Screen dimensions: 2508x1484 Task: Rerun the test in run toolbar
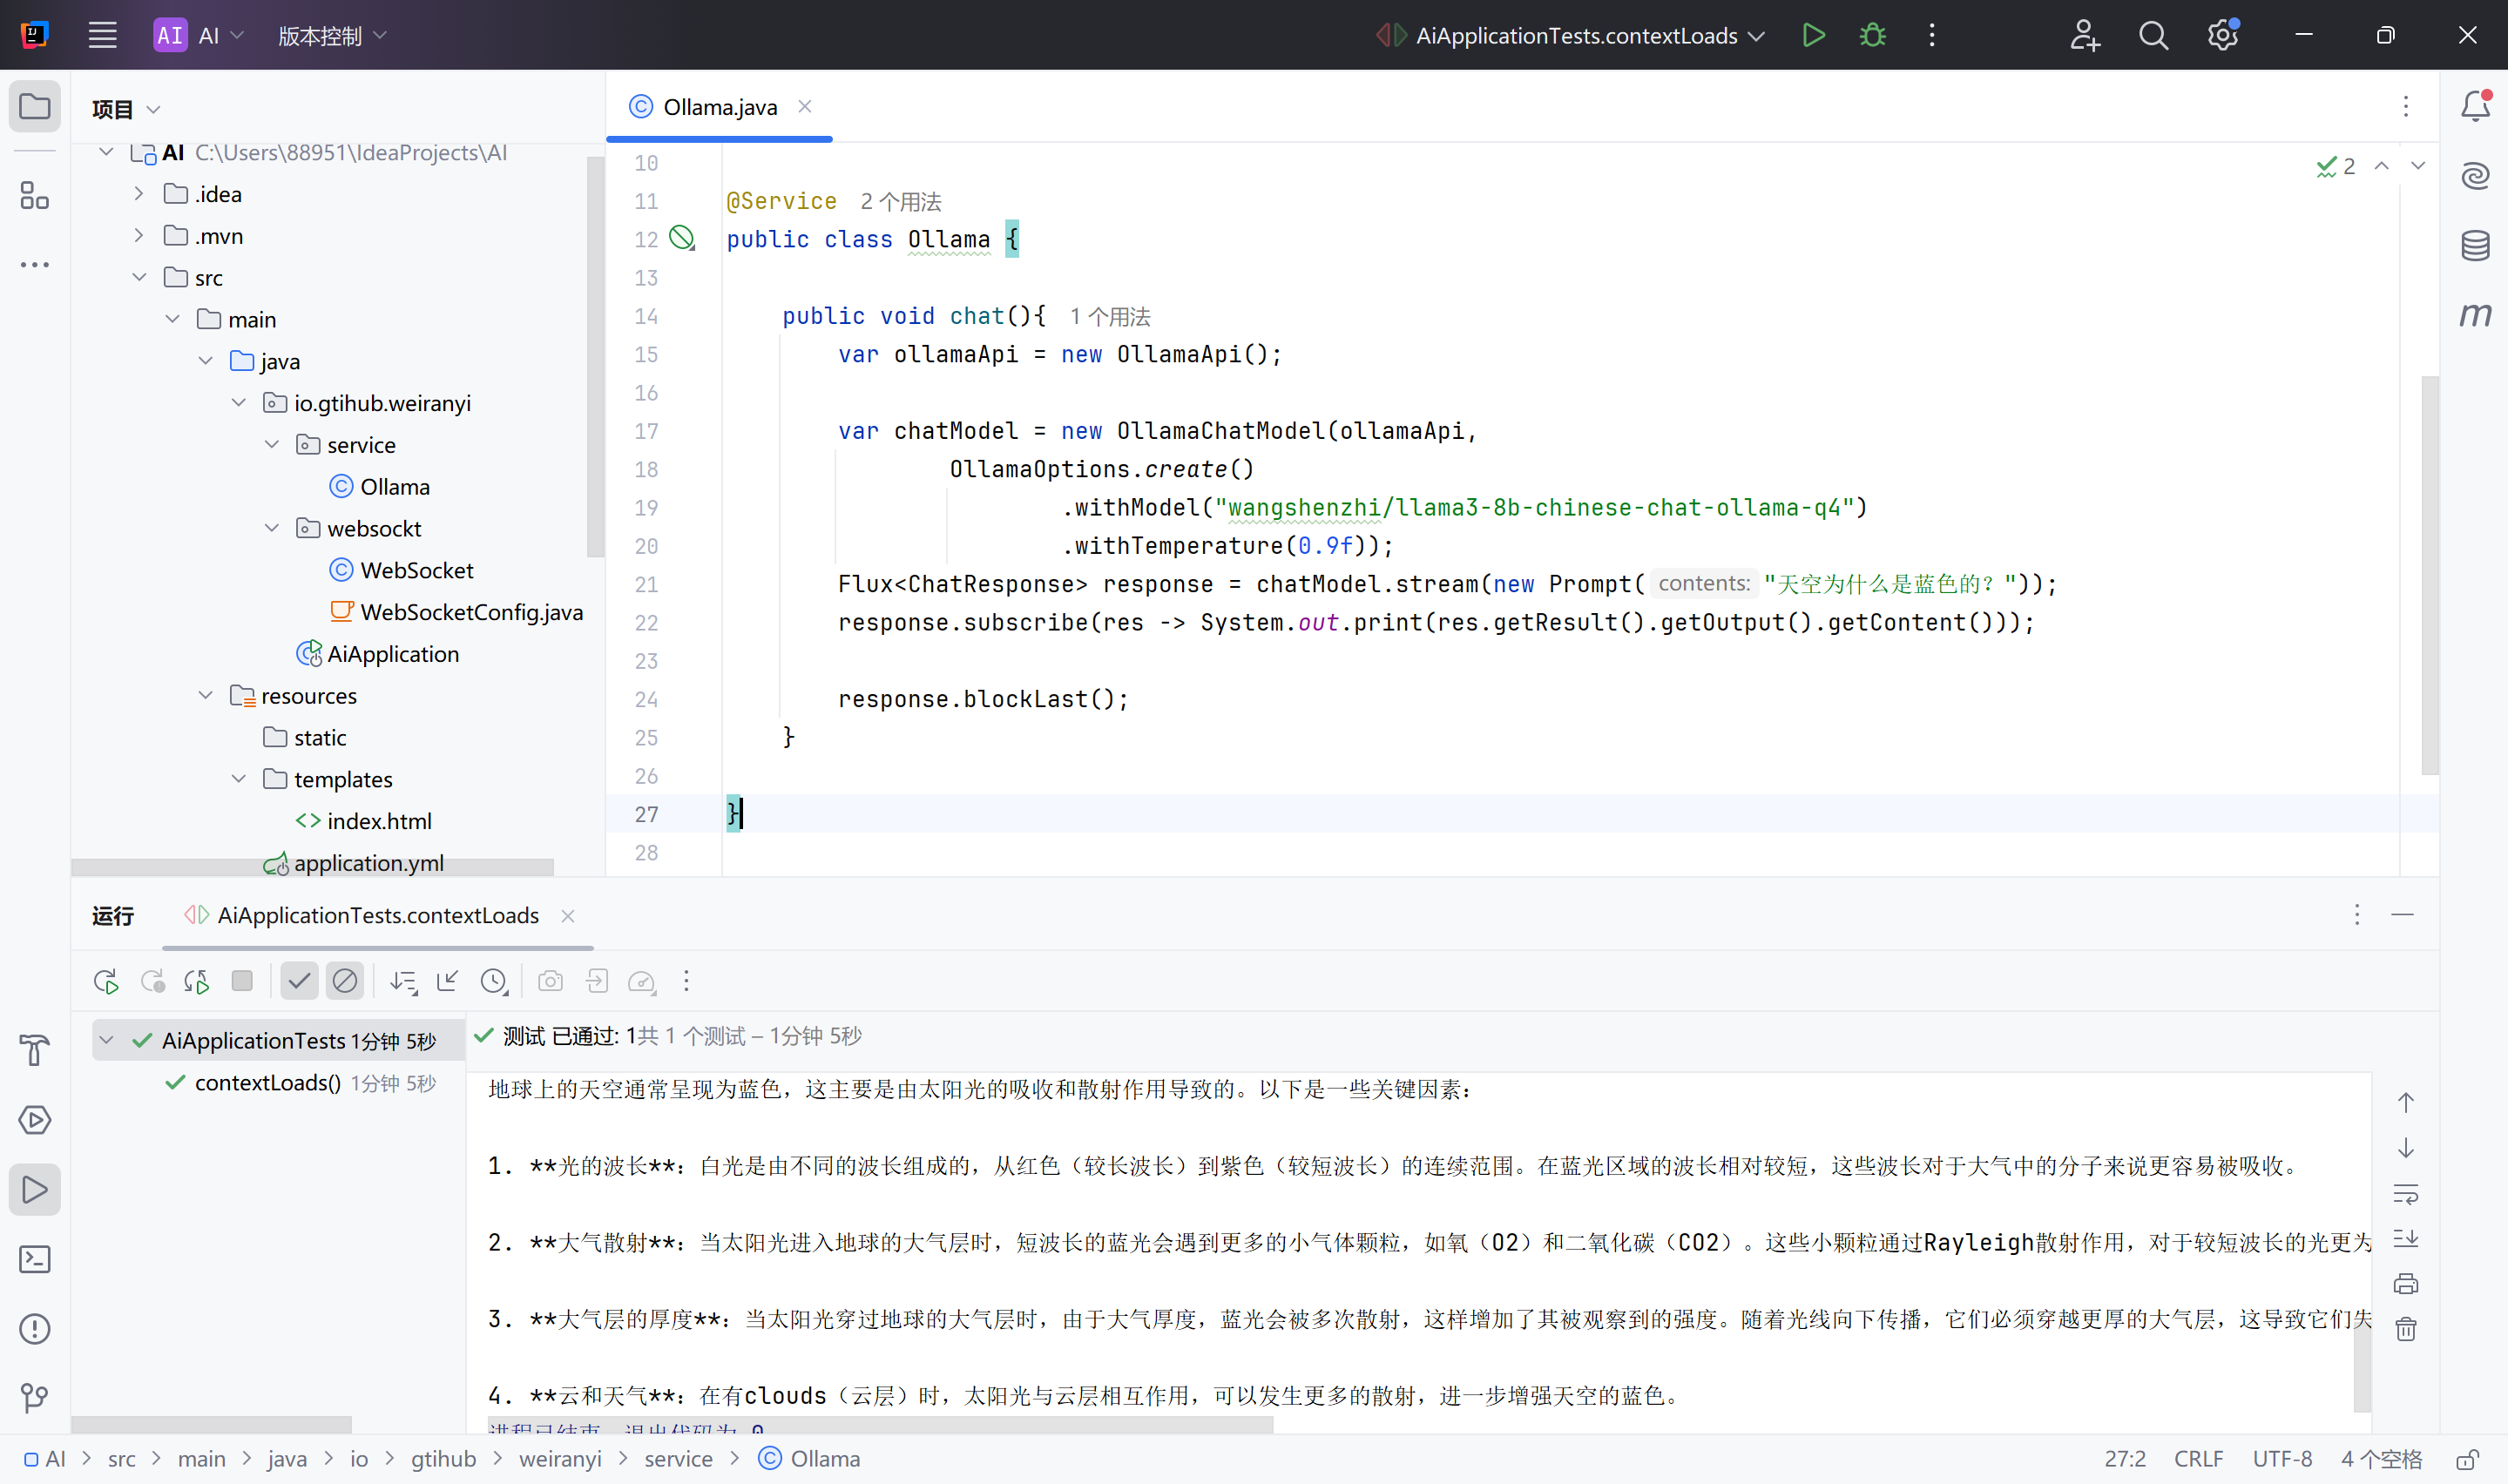[106, 981]
